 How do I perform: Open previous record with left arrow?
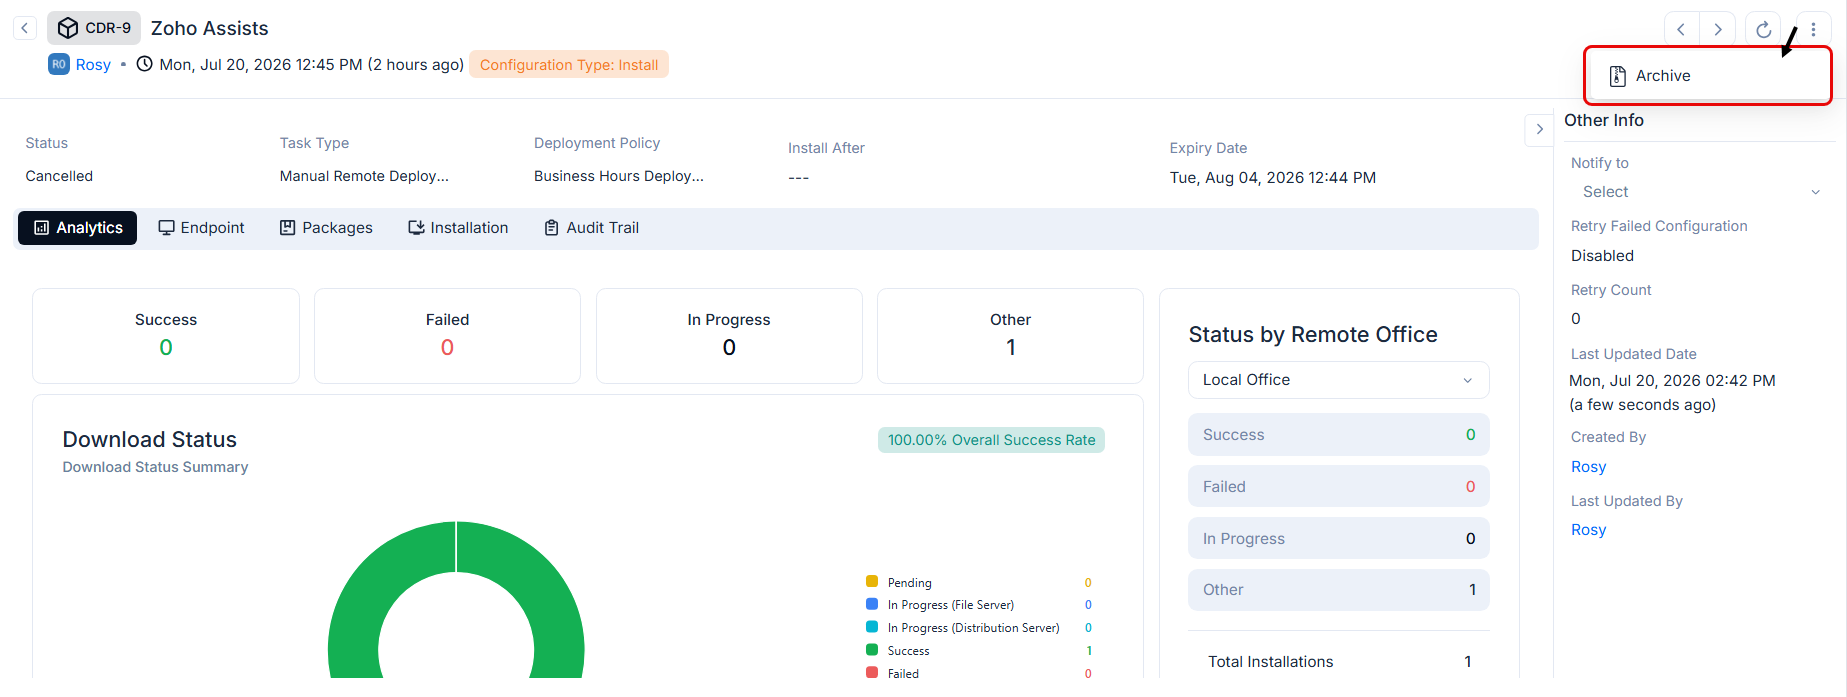1681,29
